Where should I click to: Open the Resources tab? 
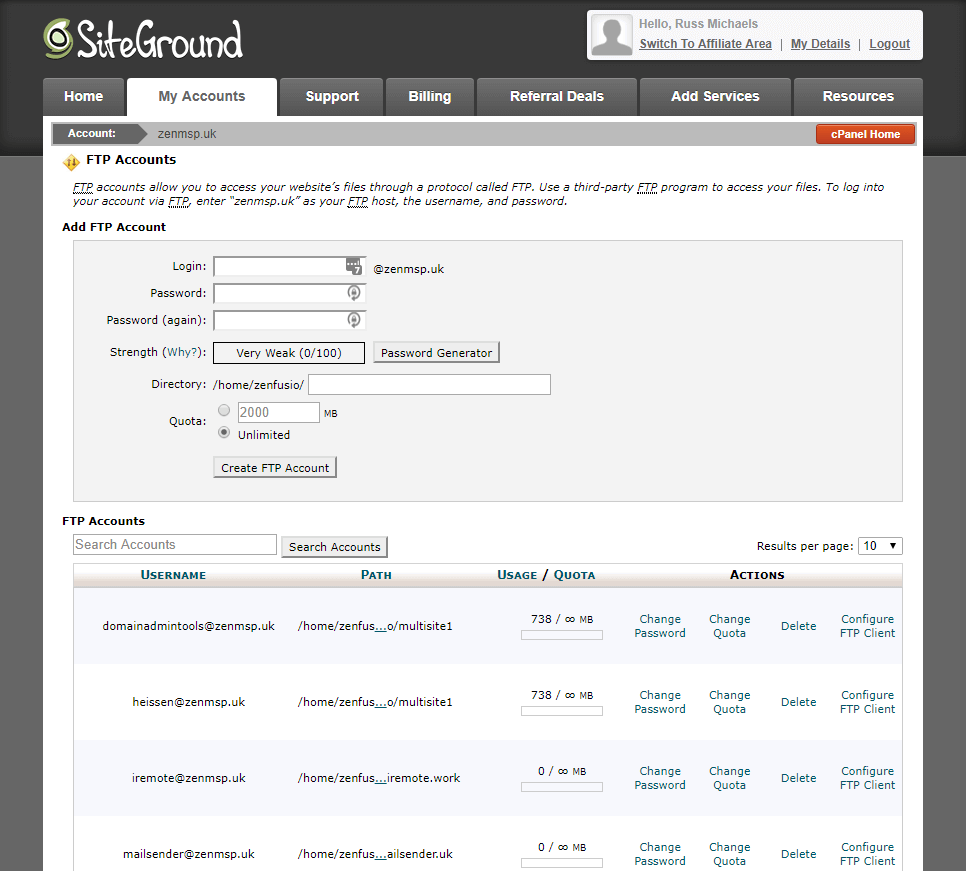click(x=858, y=97)
